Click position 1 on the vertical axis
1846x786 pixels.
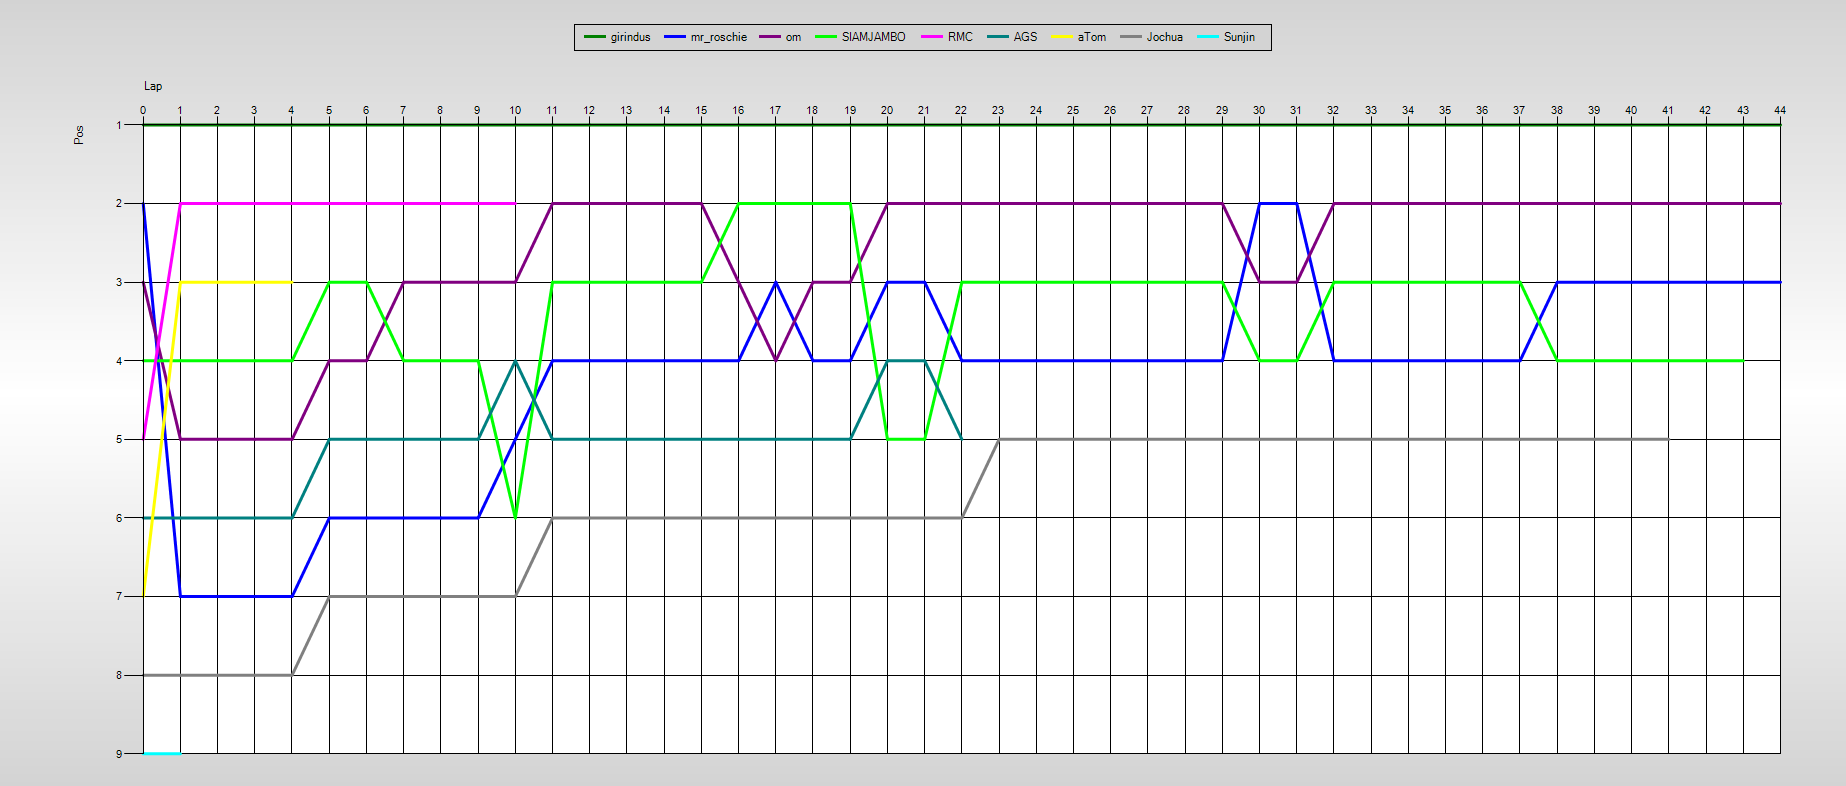pos(119,125)
